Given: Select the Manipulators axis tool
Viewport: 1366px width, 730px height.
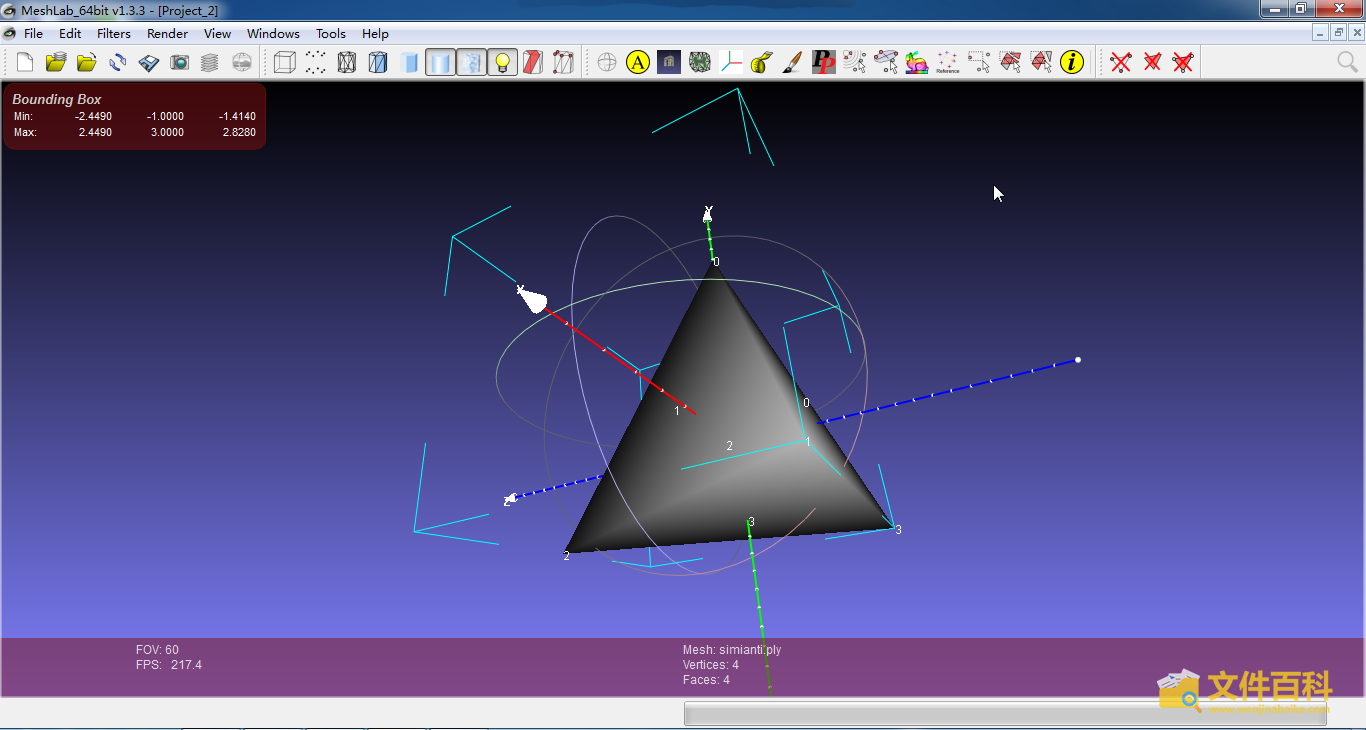Looking at the screenshot, I should 731,63.
